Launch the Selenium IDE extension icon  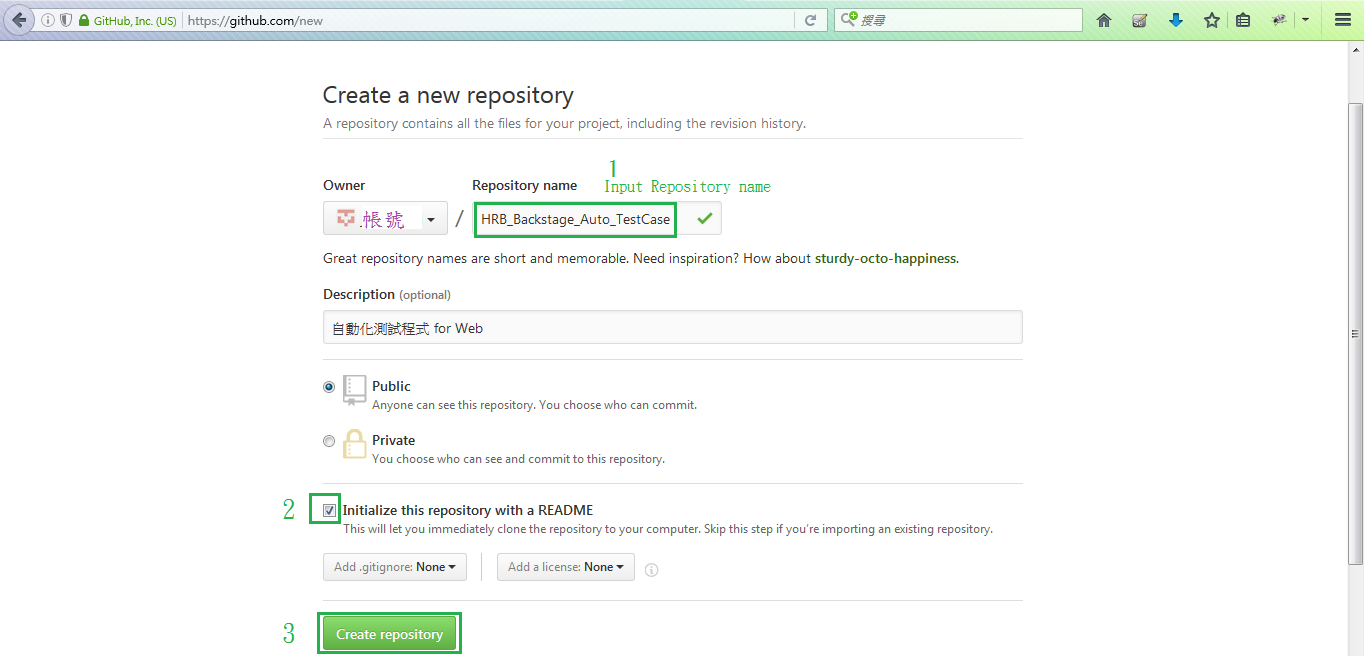pos(1139,19)
